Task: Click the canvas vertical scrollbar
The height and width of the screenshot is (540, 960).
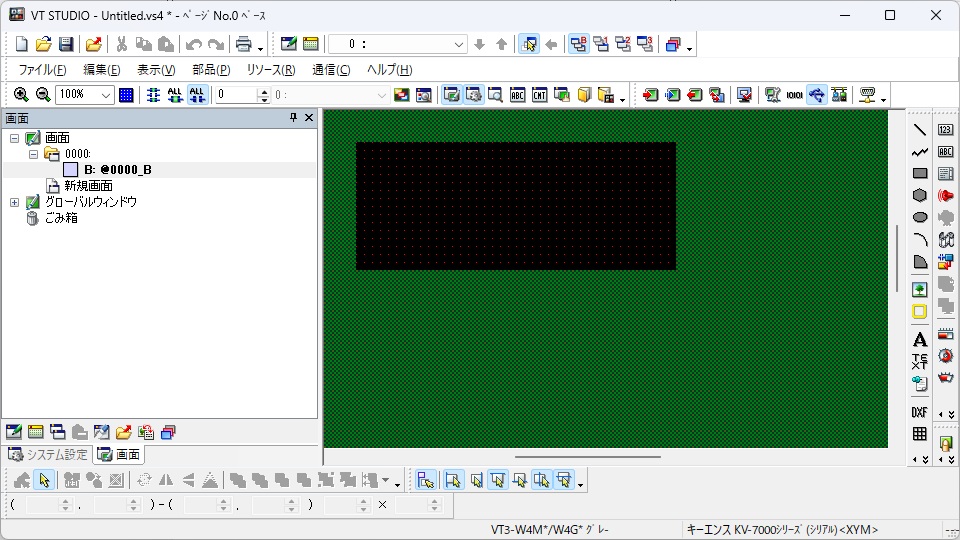Action: (897, 258)
